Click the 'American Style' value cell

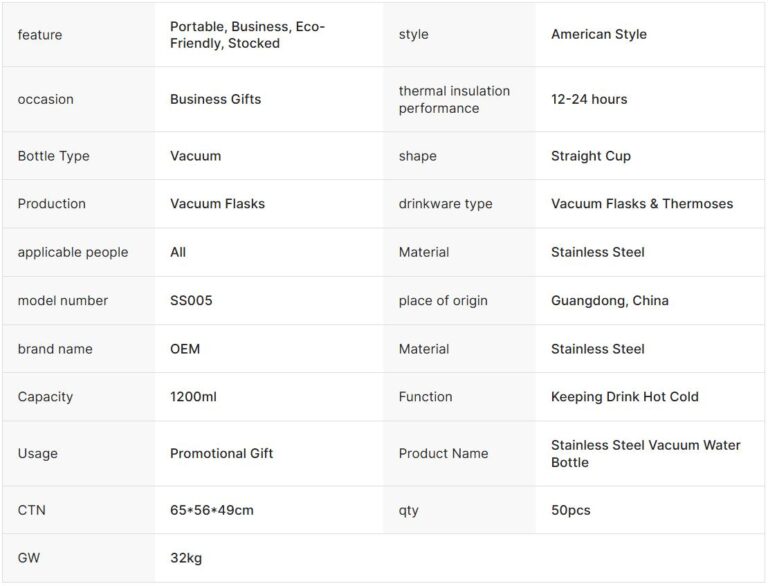click(x=598, y=34)
